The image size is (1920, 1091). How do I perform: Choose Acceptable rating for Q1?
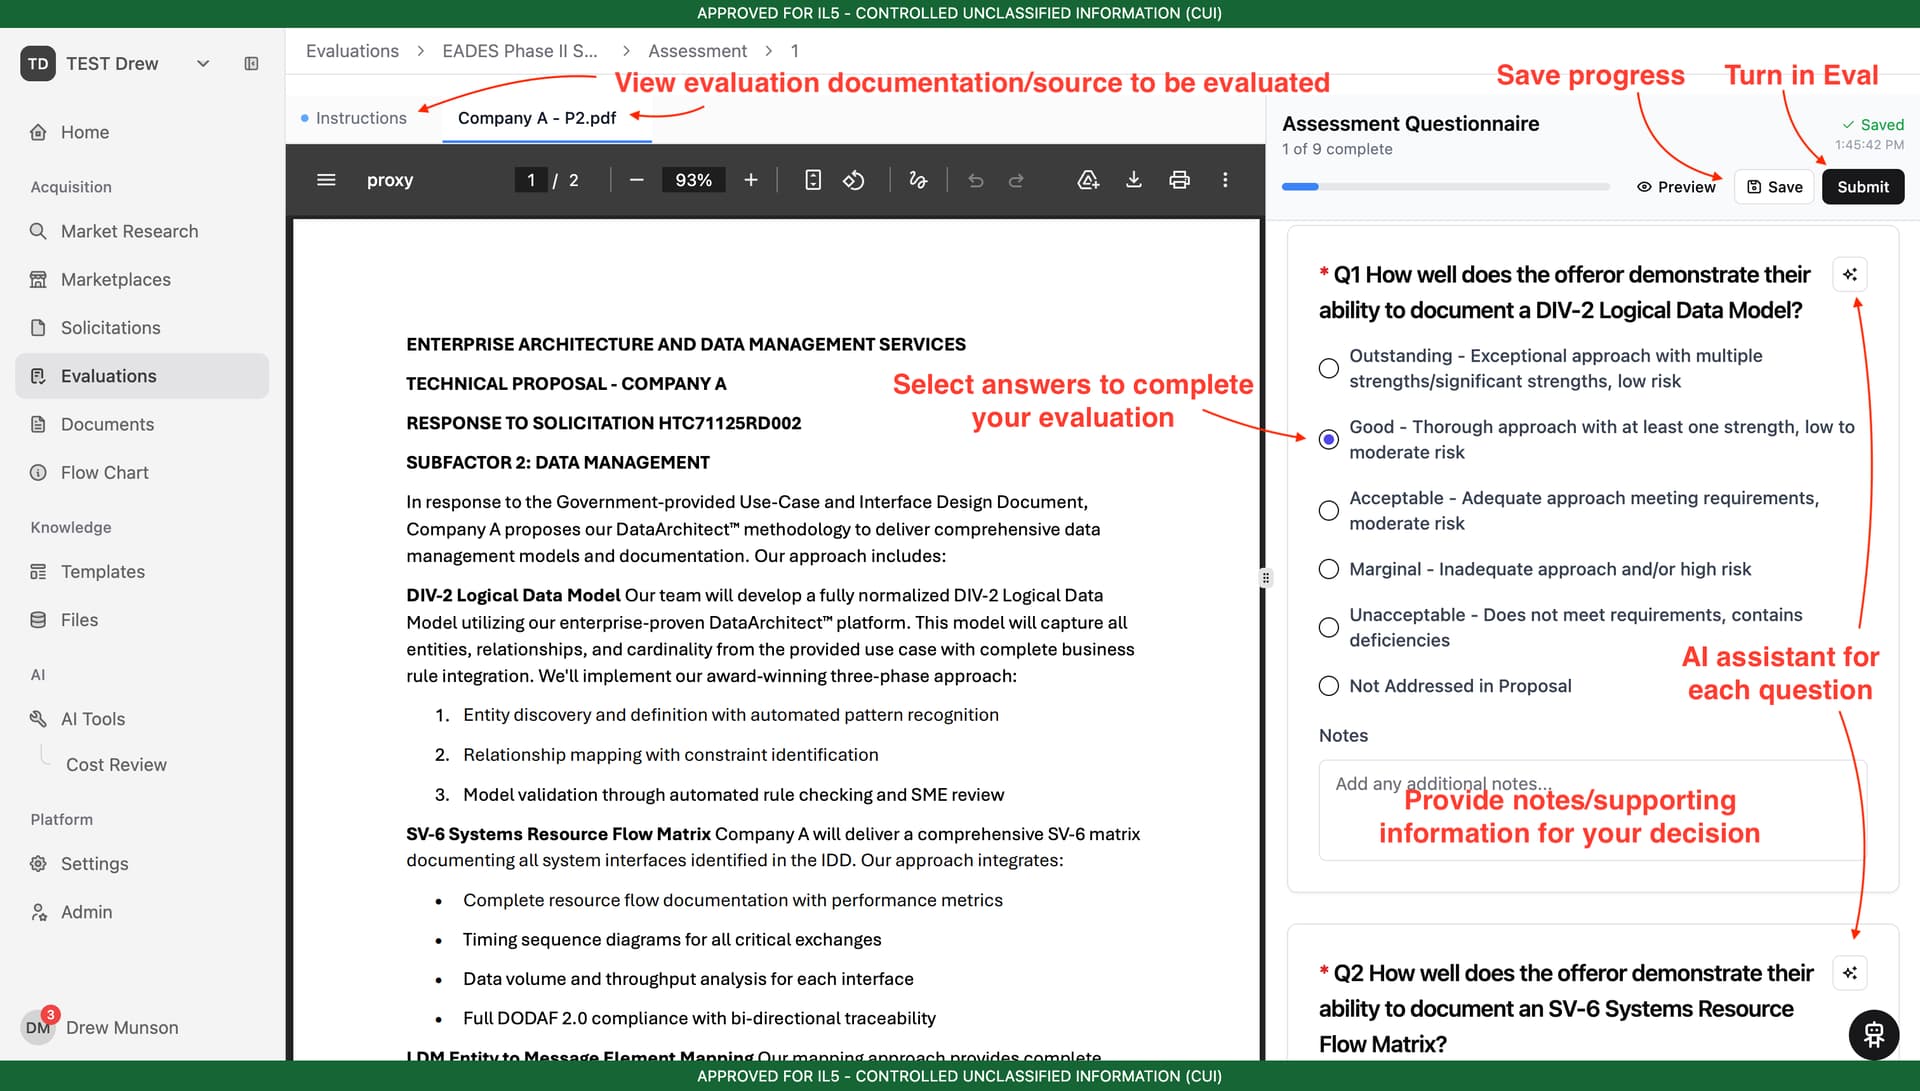[x=1328, y=510]
